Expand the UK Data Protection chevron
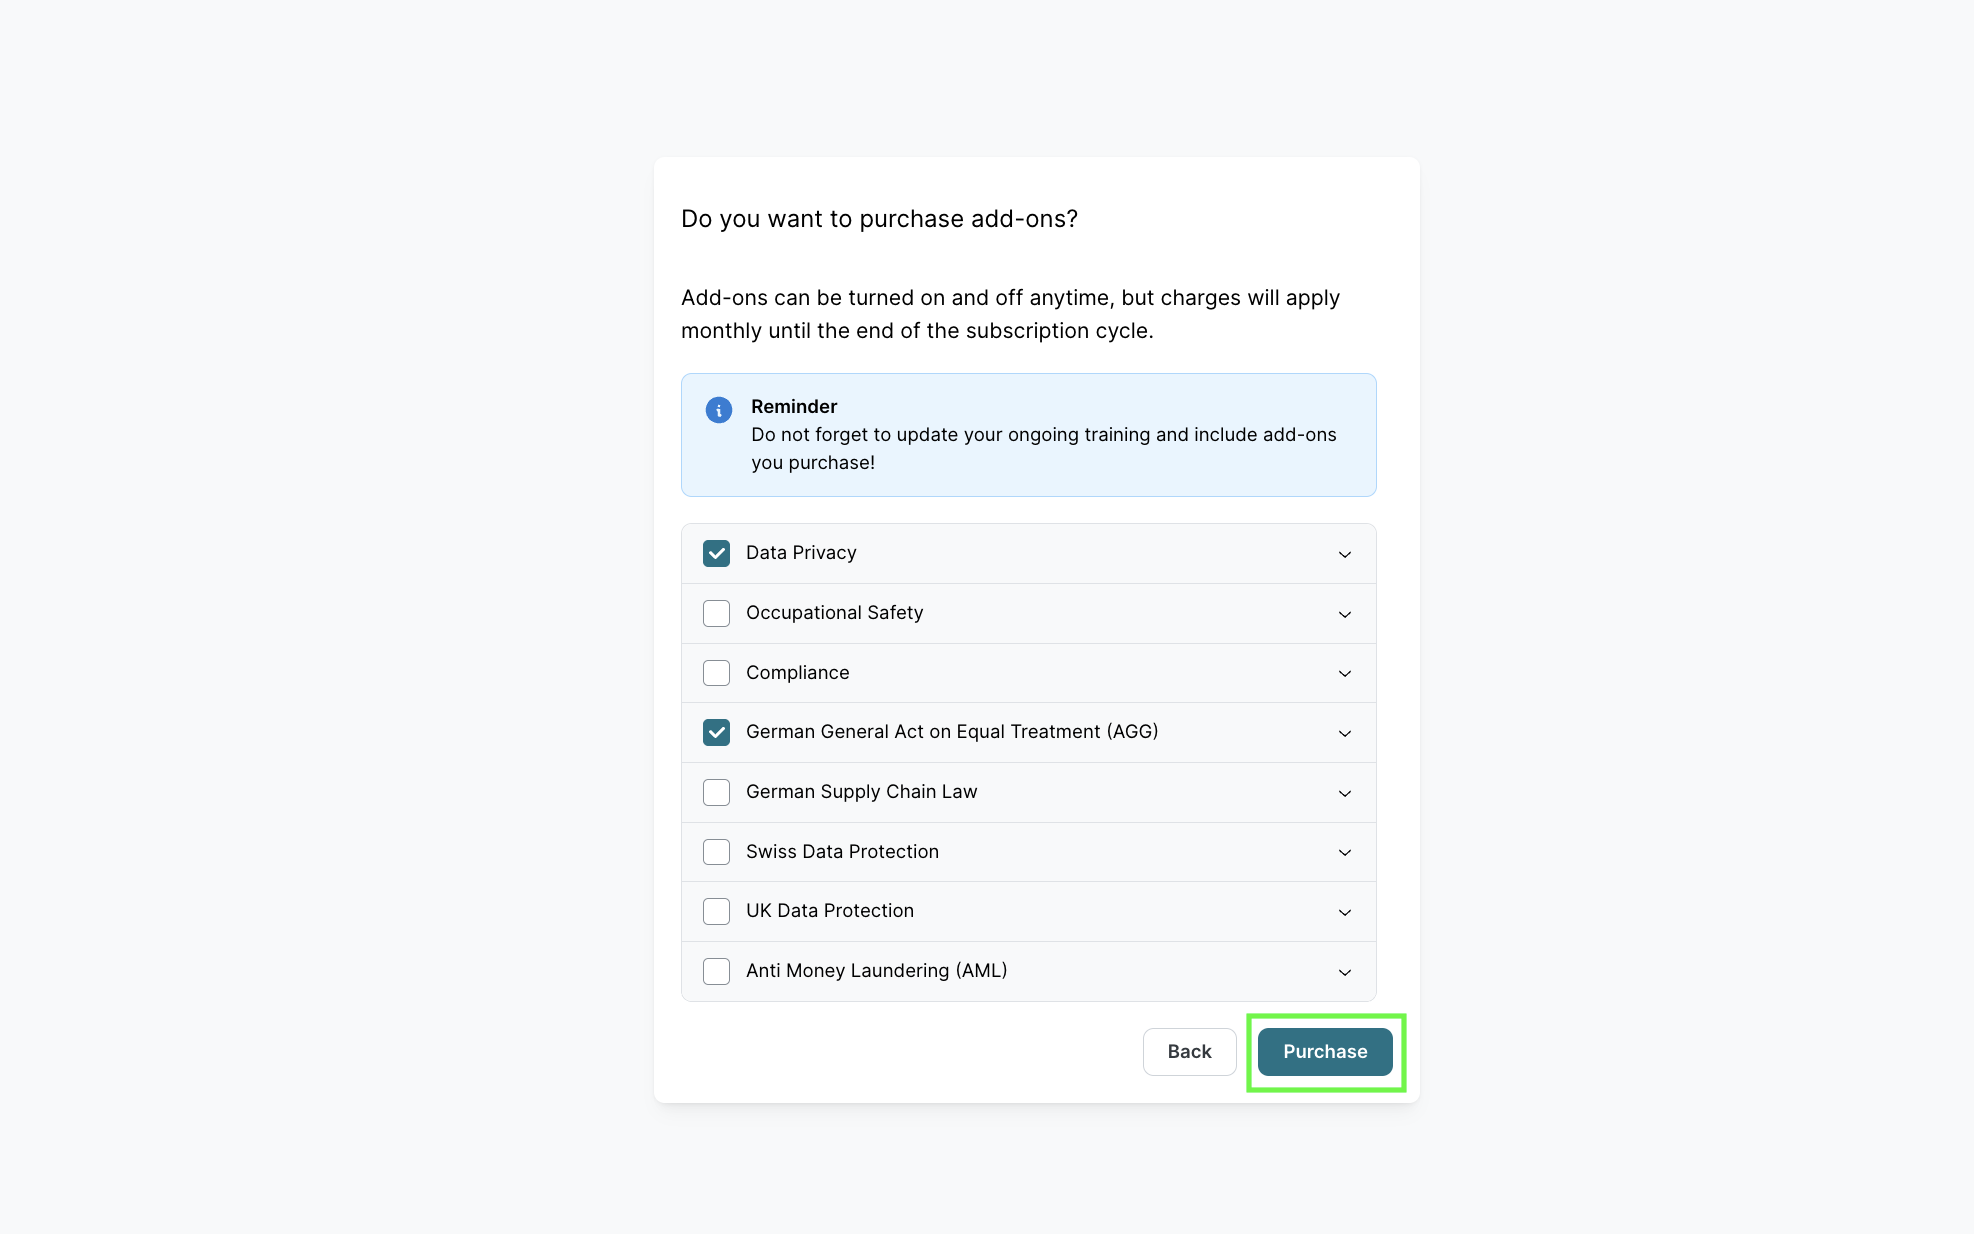This screenshot has width=1974, height=1234. point(1345,912)
